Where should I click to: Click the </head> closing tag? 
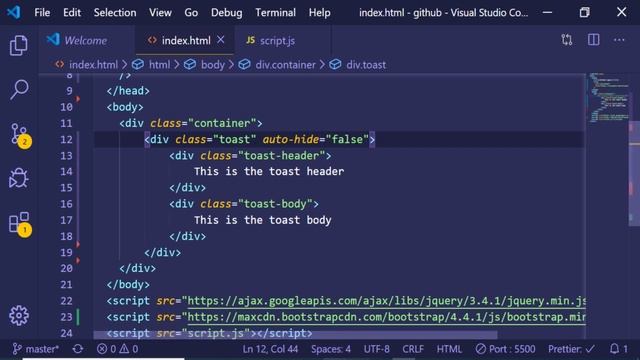click(128, 91)
